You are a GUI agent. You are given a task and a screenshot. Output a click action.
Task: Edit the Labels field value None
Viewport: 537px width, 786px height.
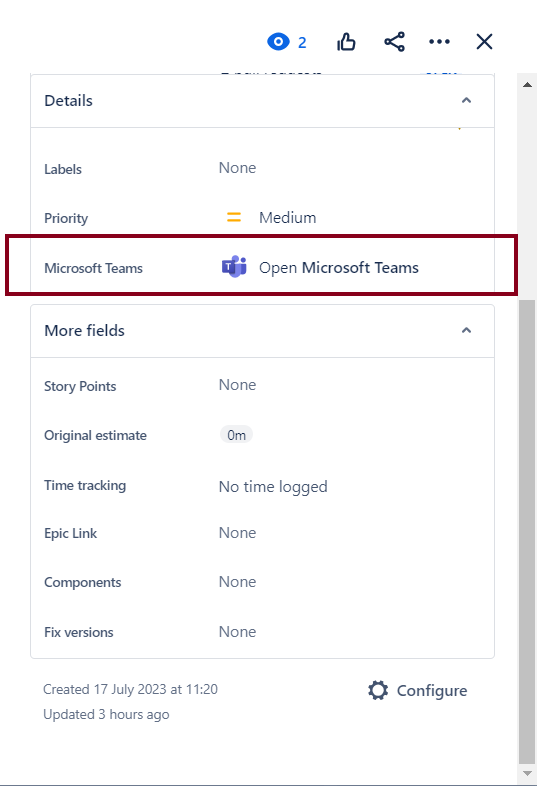(237, 168)
